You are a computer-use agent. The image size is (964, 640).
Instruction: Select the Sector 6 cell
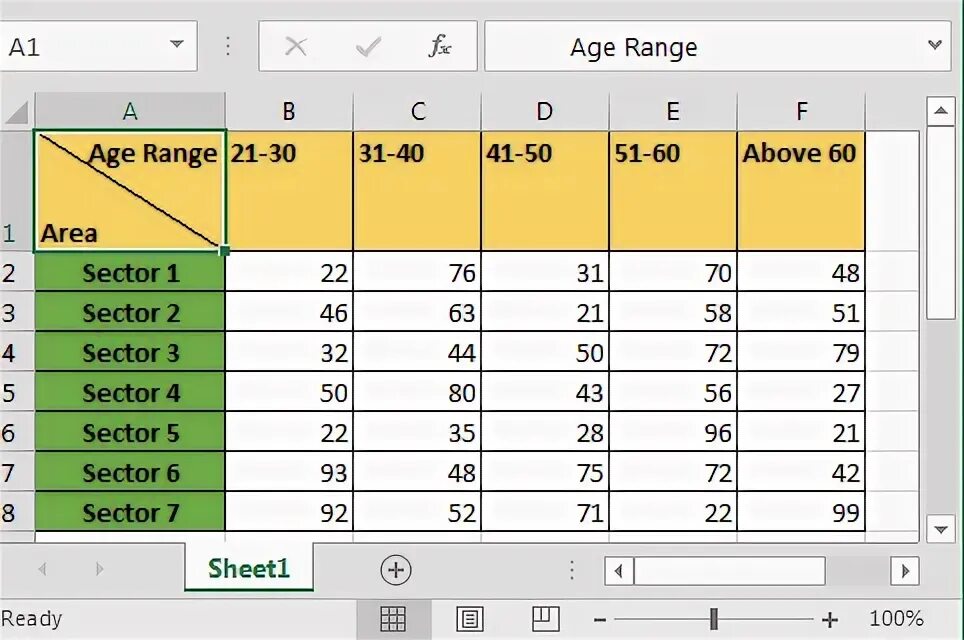(x=130, y=472)
